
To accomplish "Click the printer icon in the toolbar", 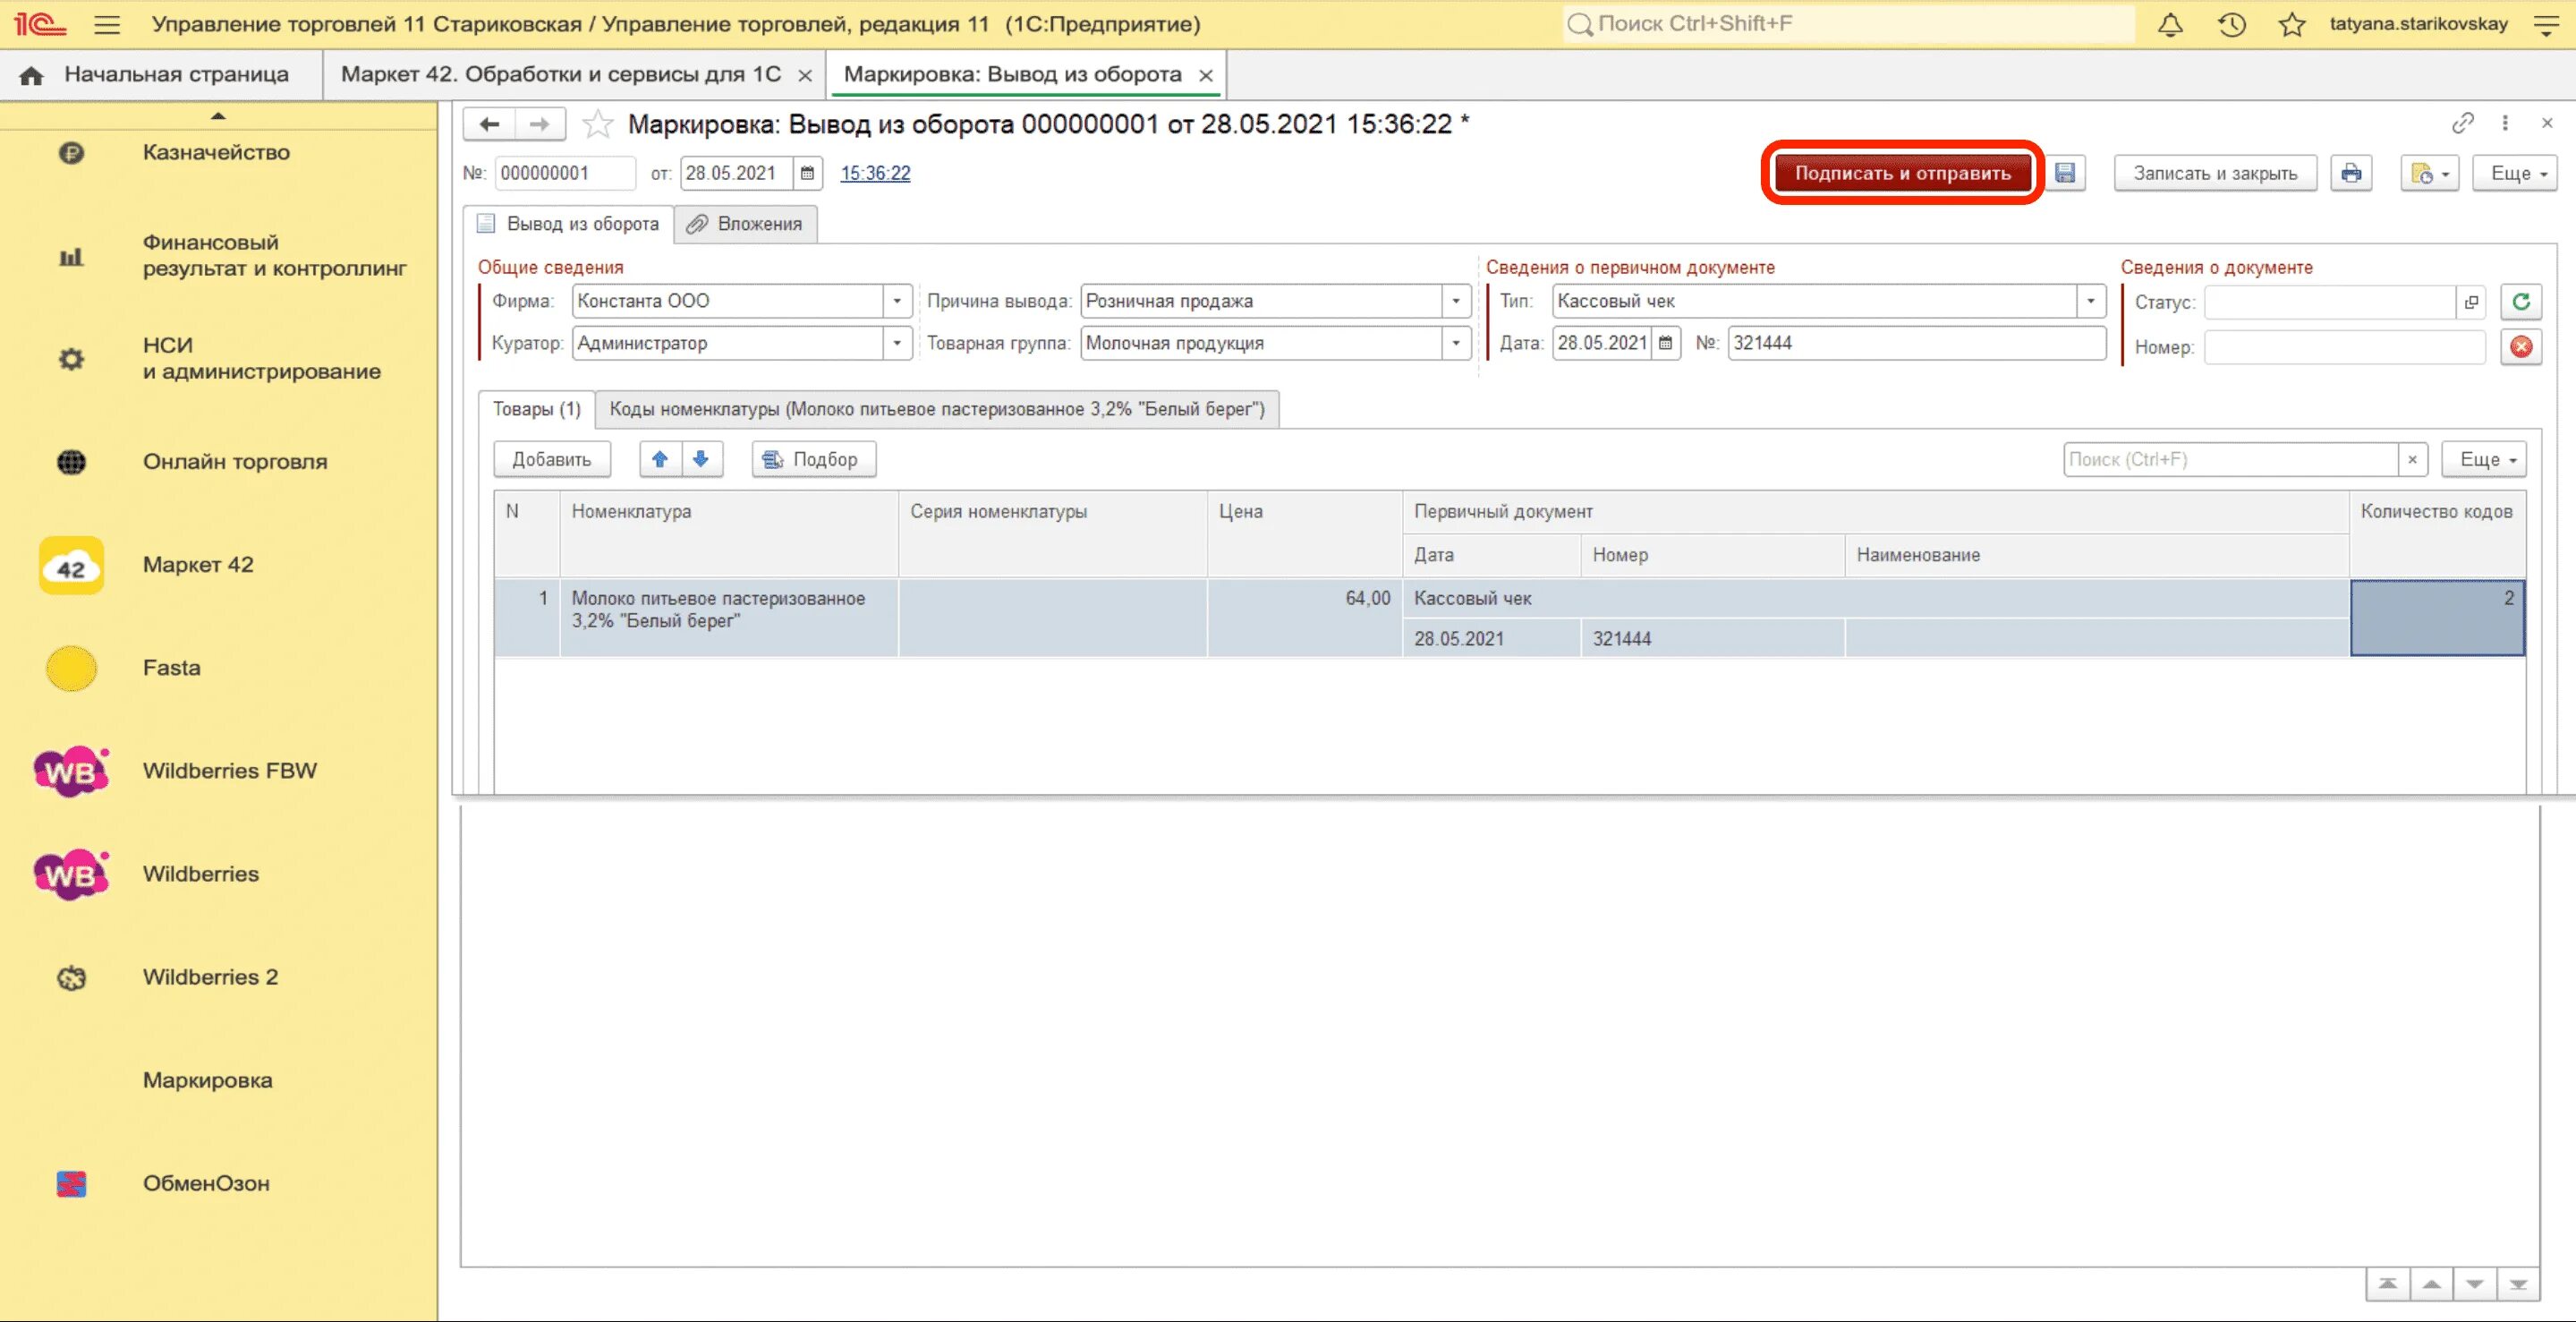I will (2351, 173).
